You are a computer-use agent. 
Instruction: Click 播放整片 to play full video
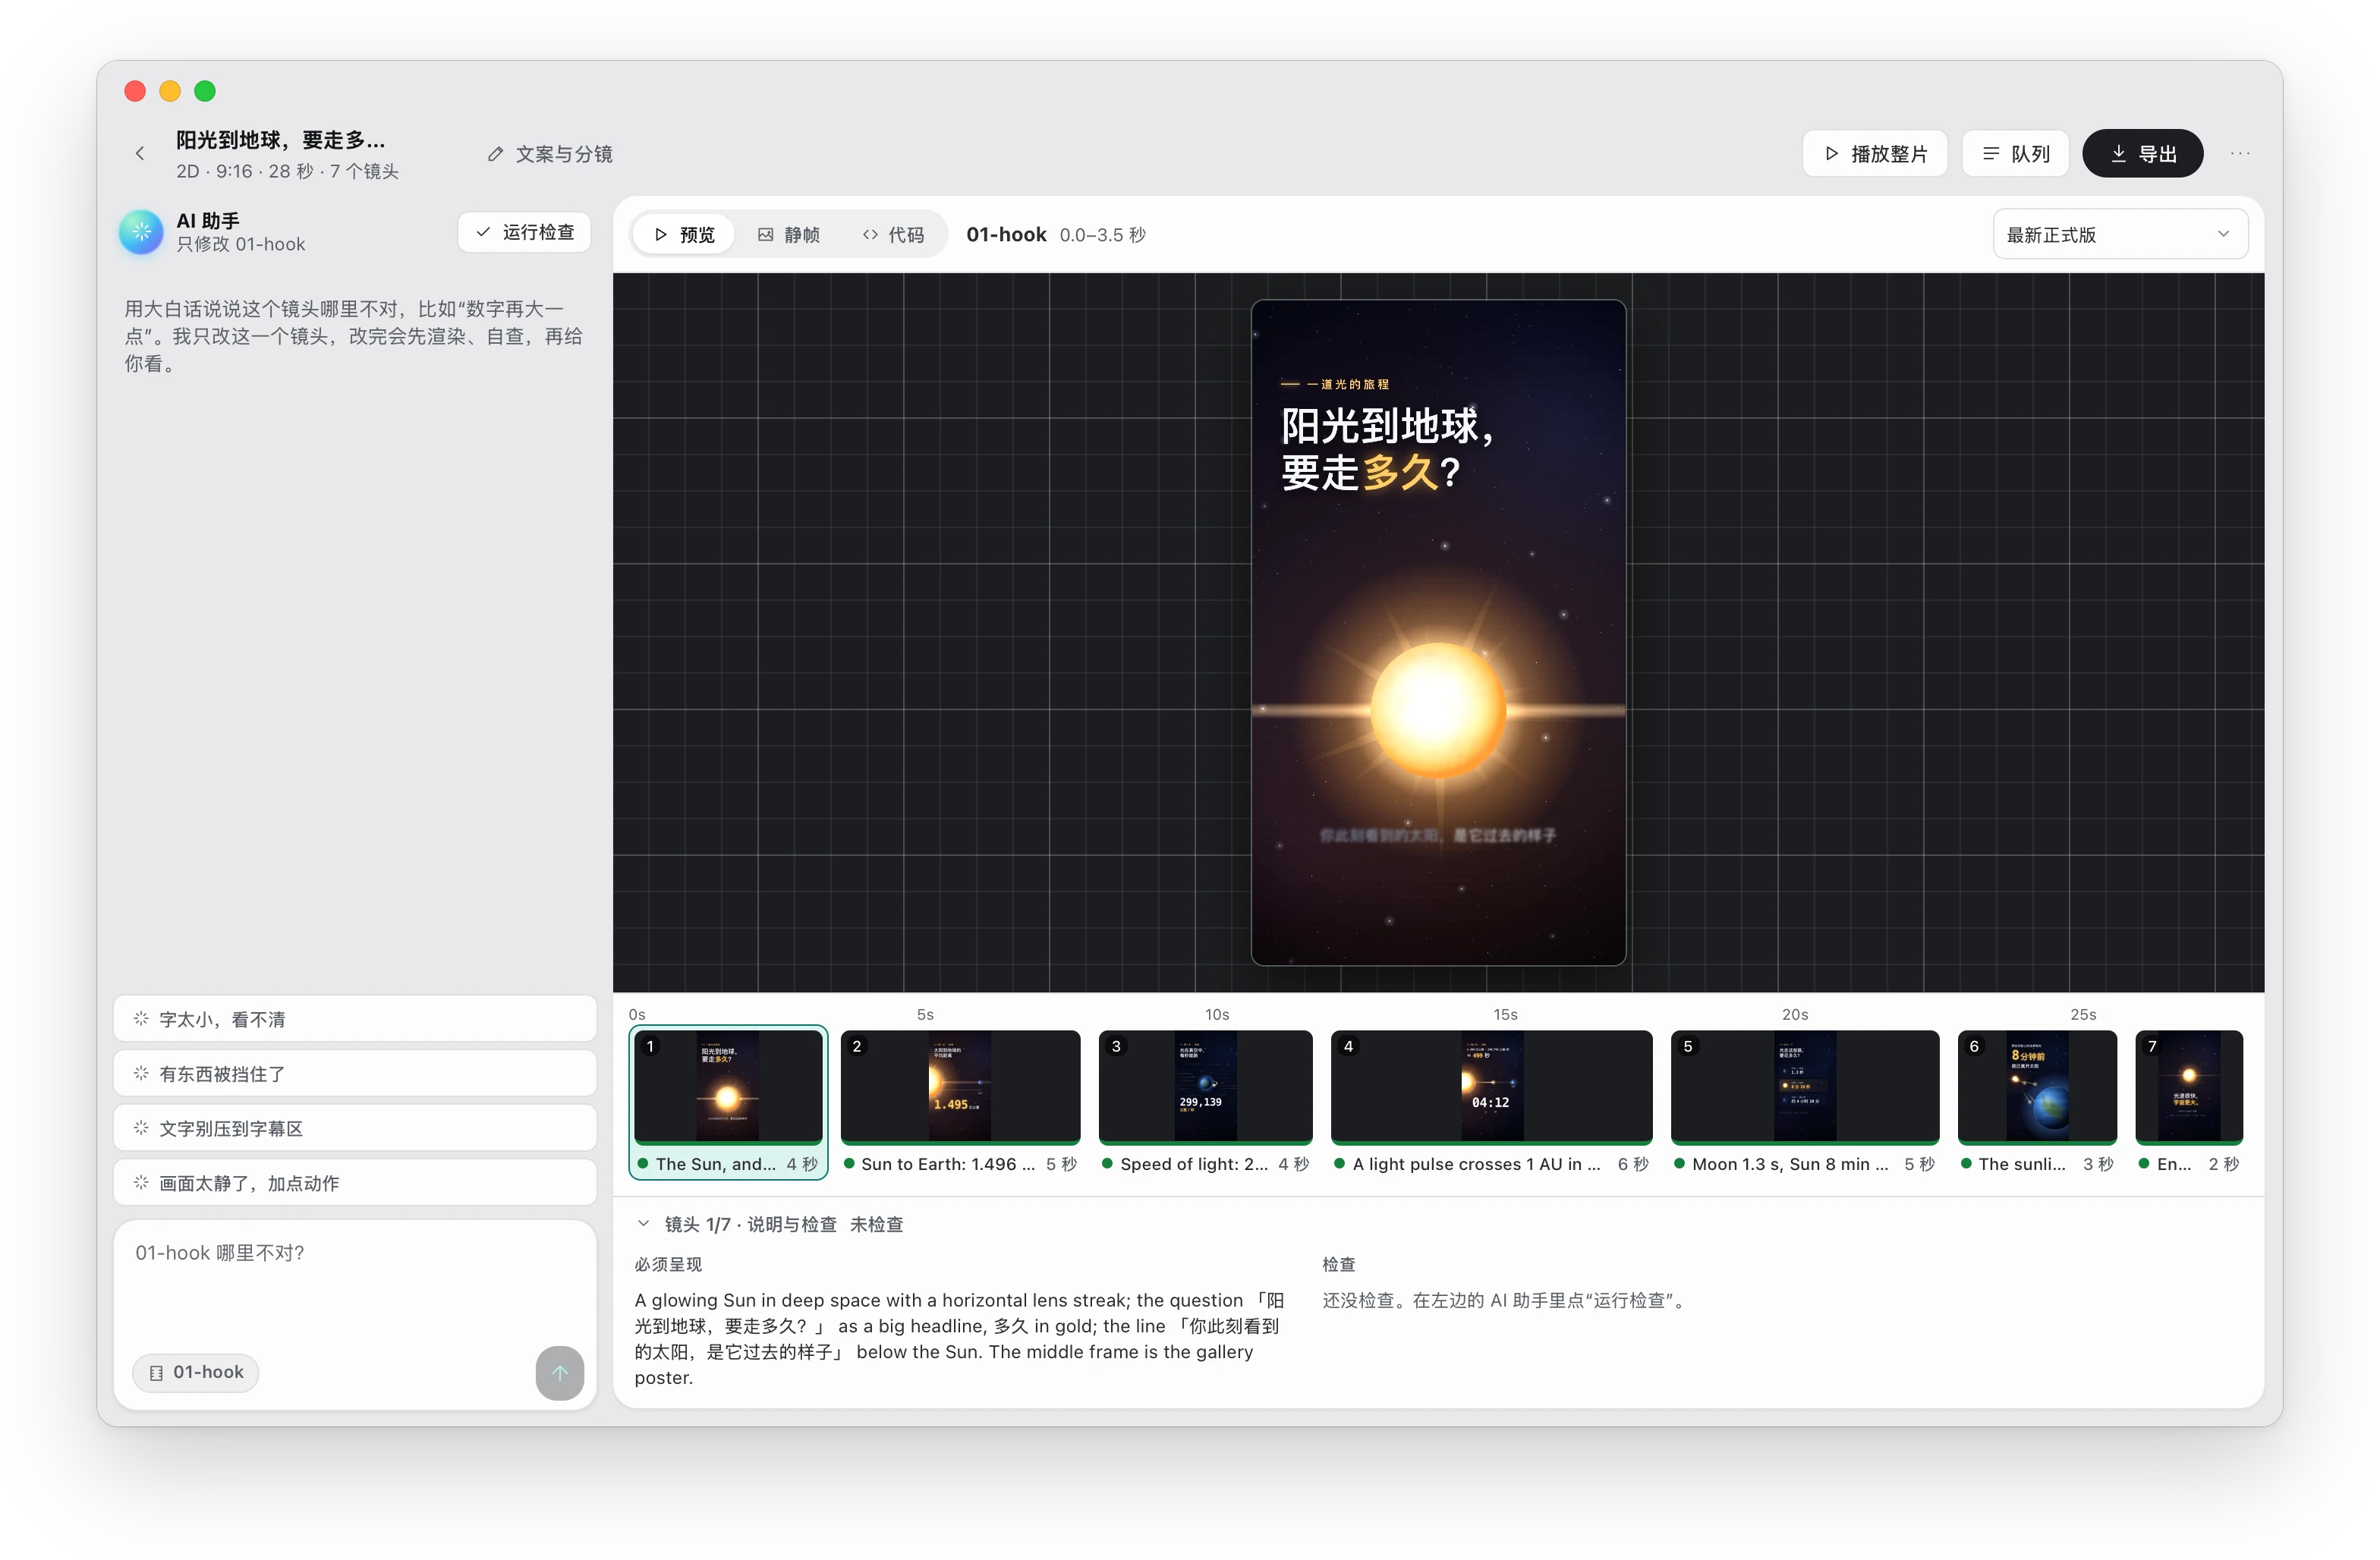(x=1875, y=154)
